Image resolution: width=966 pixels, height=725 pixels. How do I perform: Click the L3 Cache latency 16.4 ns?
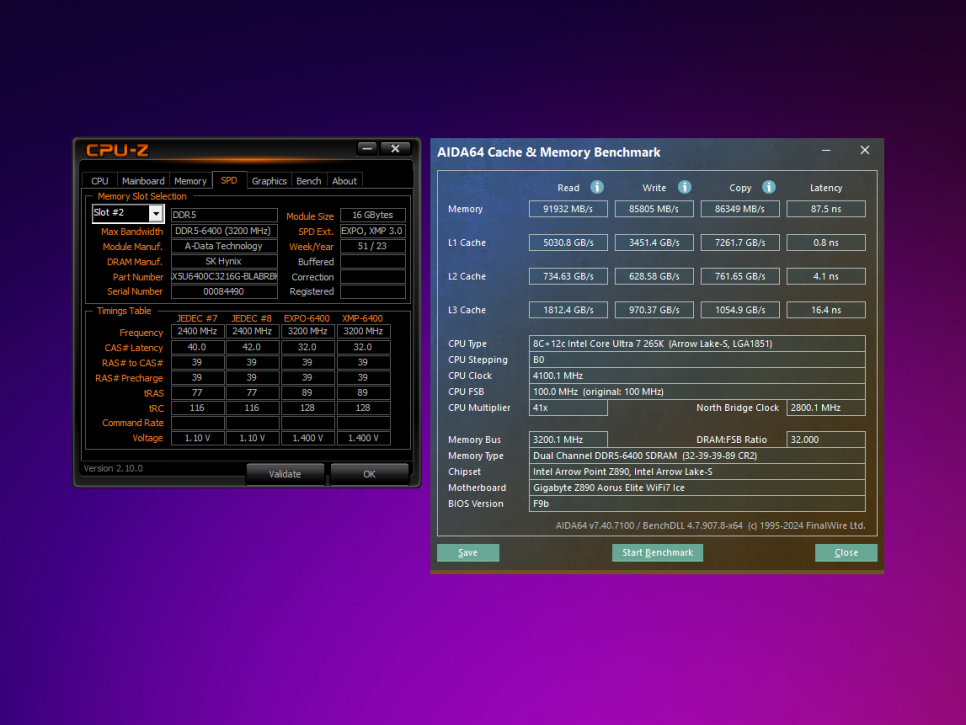pyautogui.click(x=826, y=310)
